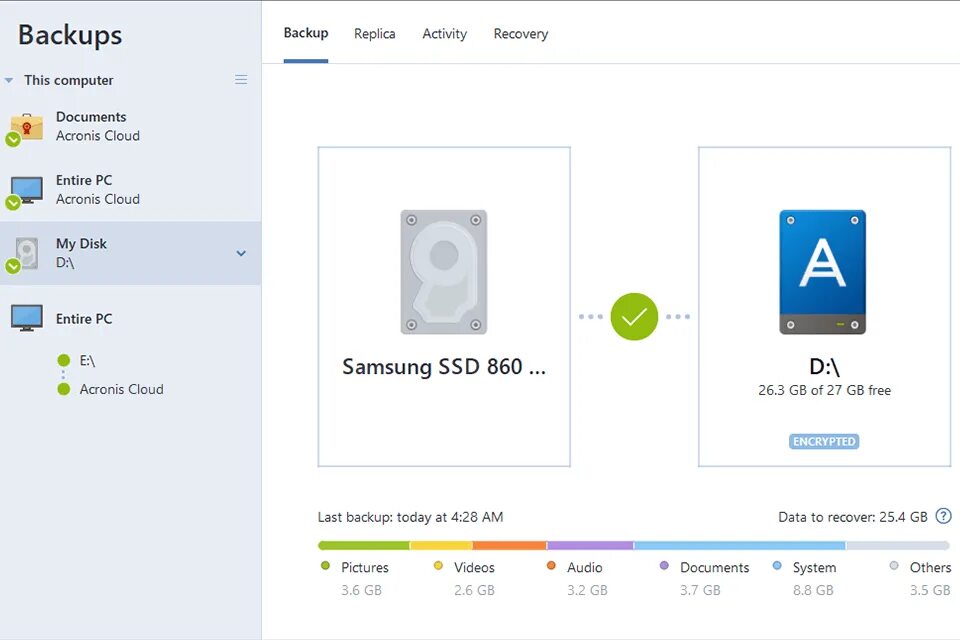Click the green checkmark between source and destination
Viewport: 960px width, 640px height.
pos(633,317)
